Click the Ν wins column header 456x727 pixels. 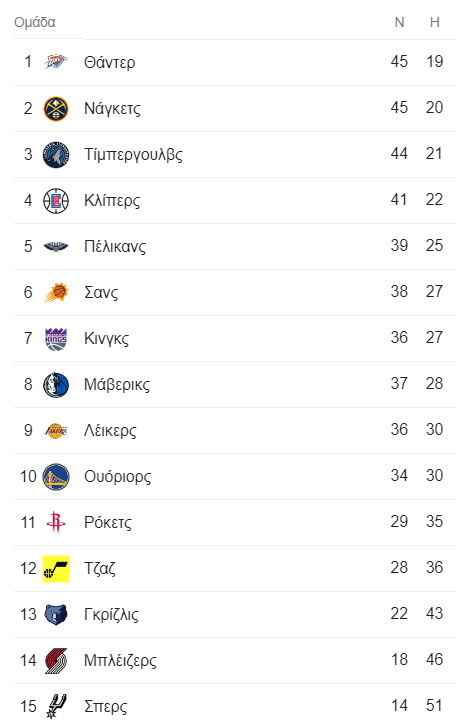[399, 22]
